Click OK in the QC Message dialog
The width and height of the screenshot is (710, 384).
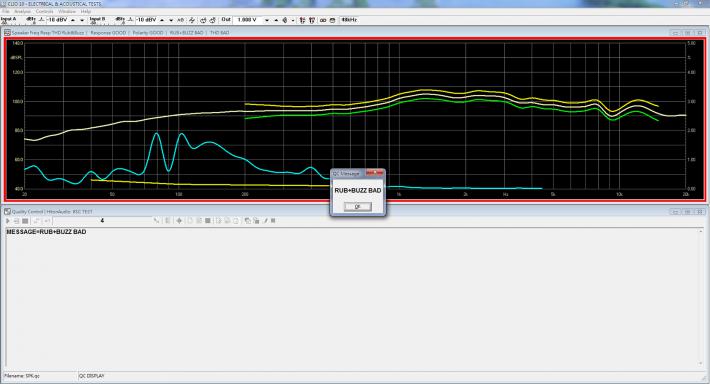click(x=357, y=206)
